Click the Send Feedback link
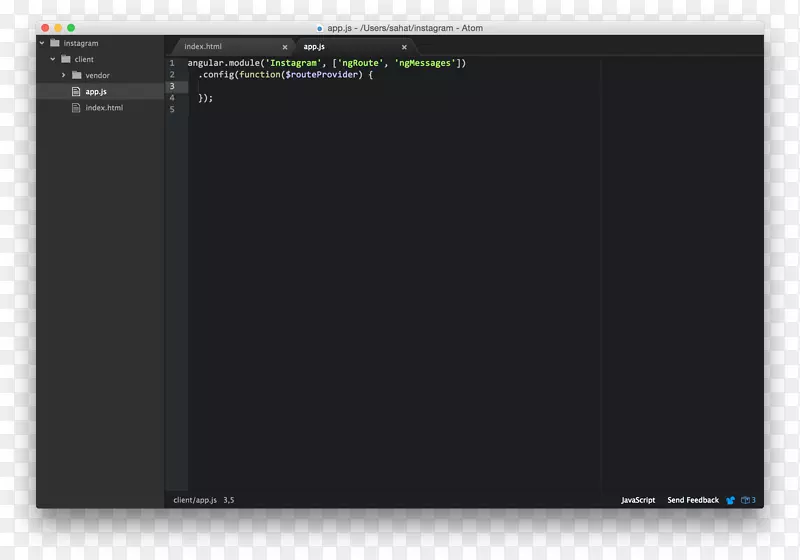800x560 pixels. [x=693, y=500]
